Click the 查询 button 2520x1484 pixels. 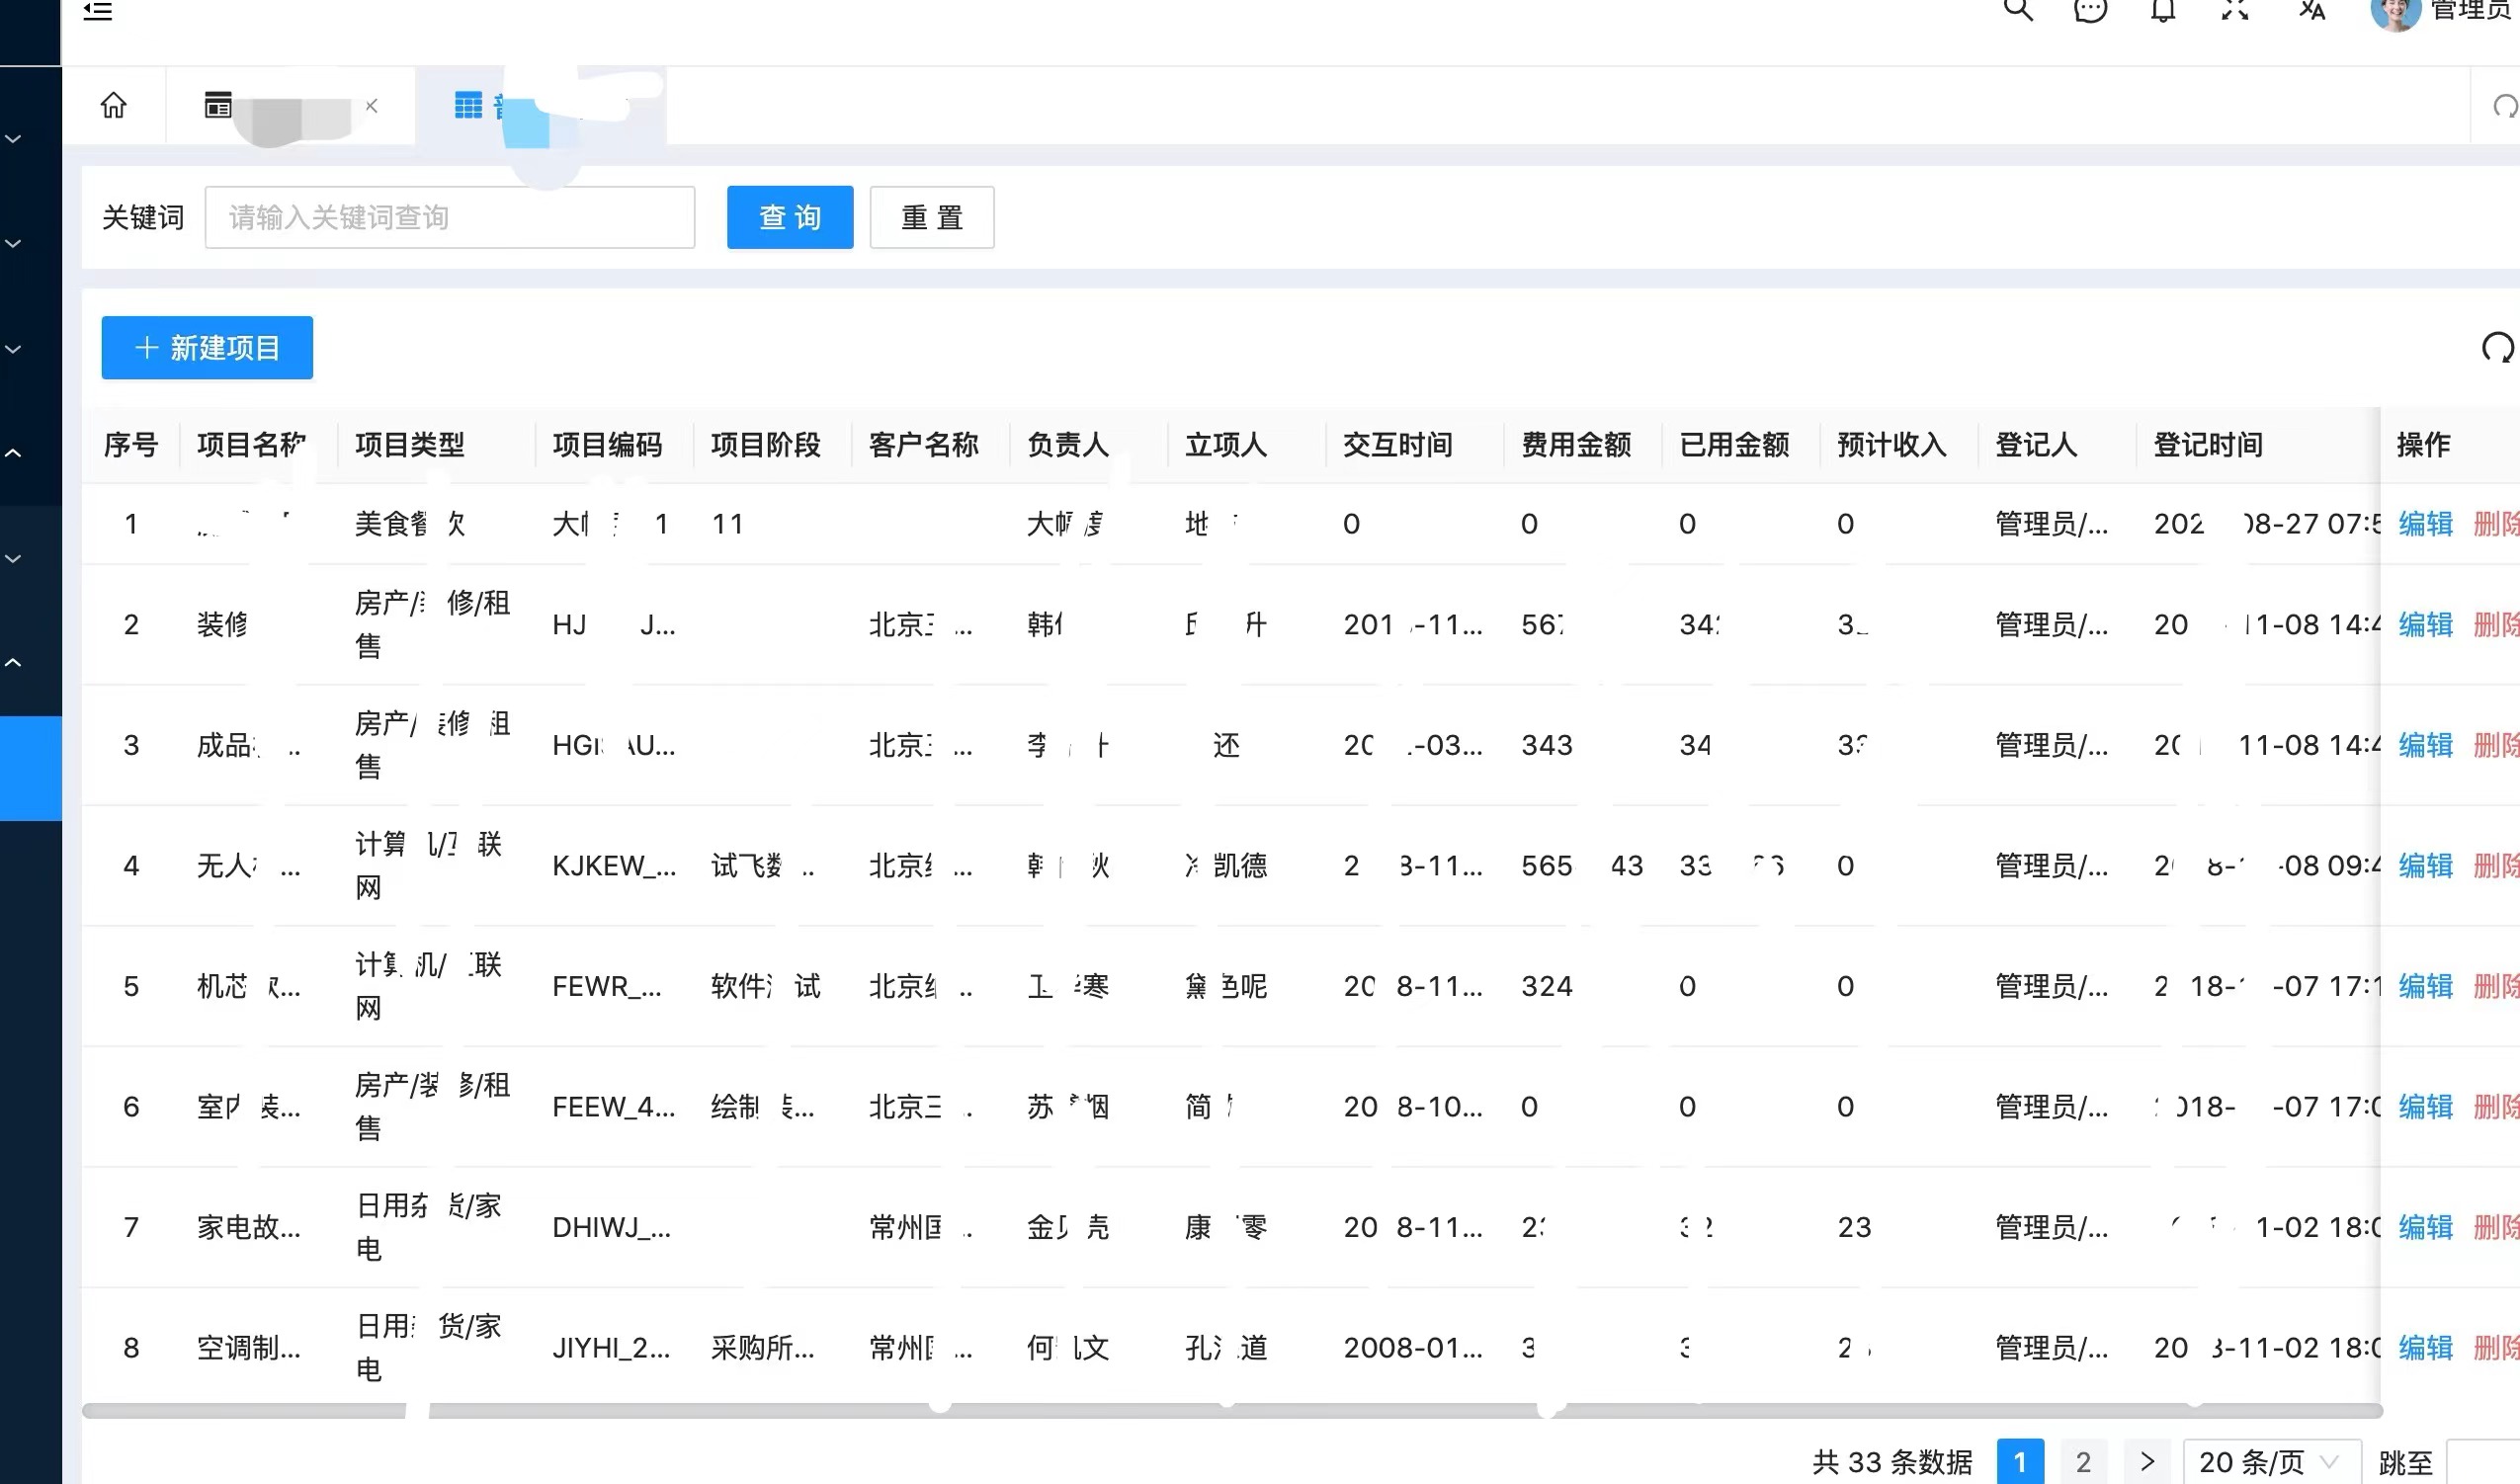coord(790,217)
